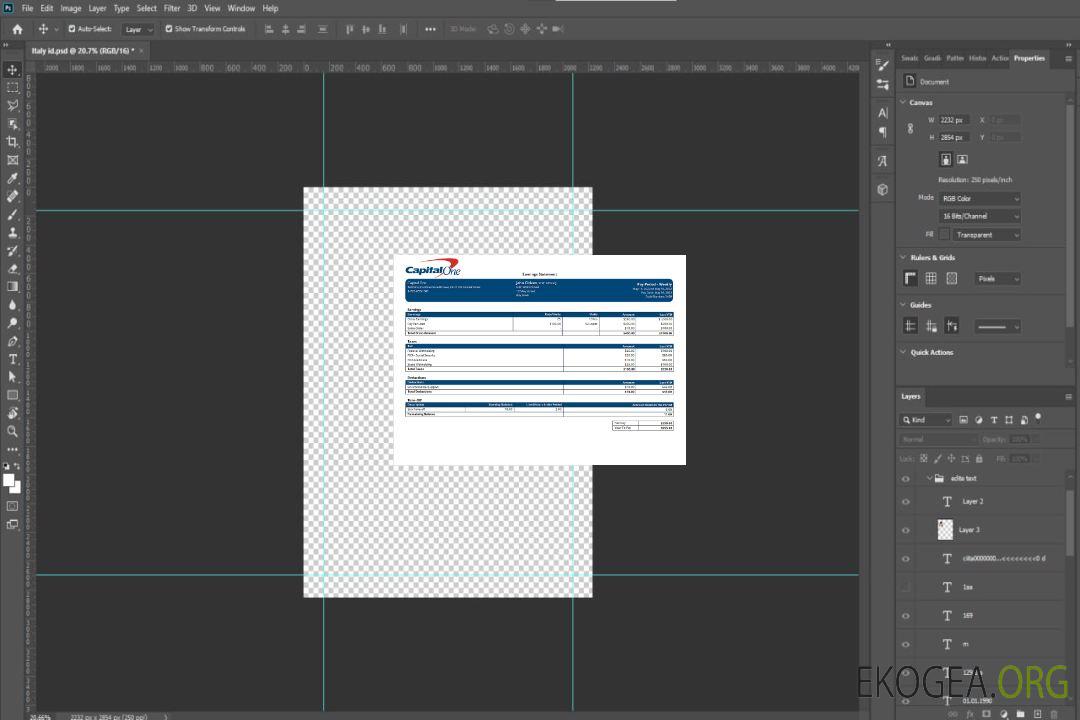Select the Zoom tool
Image resolution: width=1080 pixels, height=720 pixels.
coord(13,431)
